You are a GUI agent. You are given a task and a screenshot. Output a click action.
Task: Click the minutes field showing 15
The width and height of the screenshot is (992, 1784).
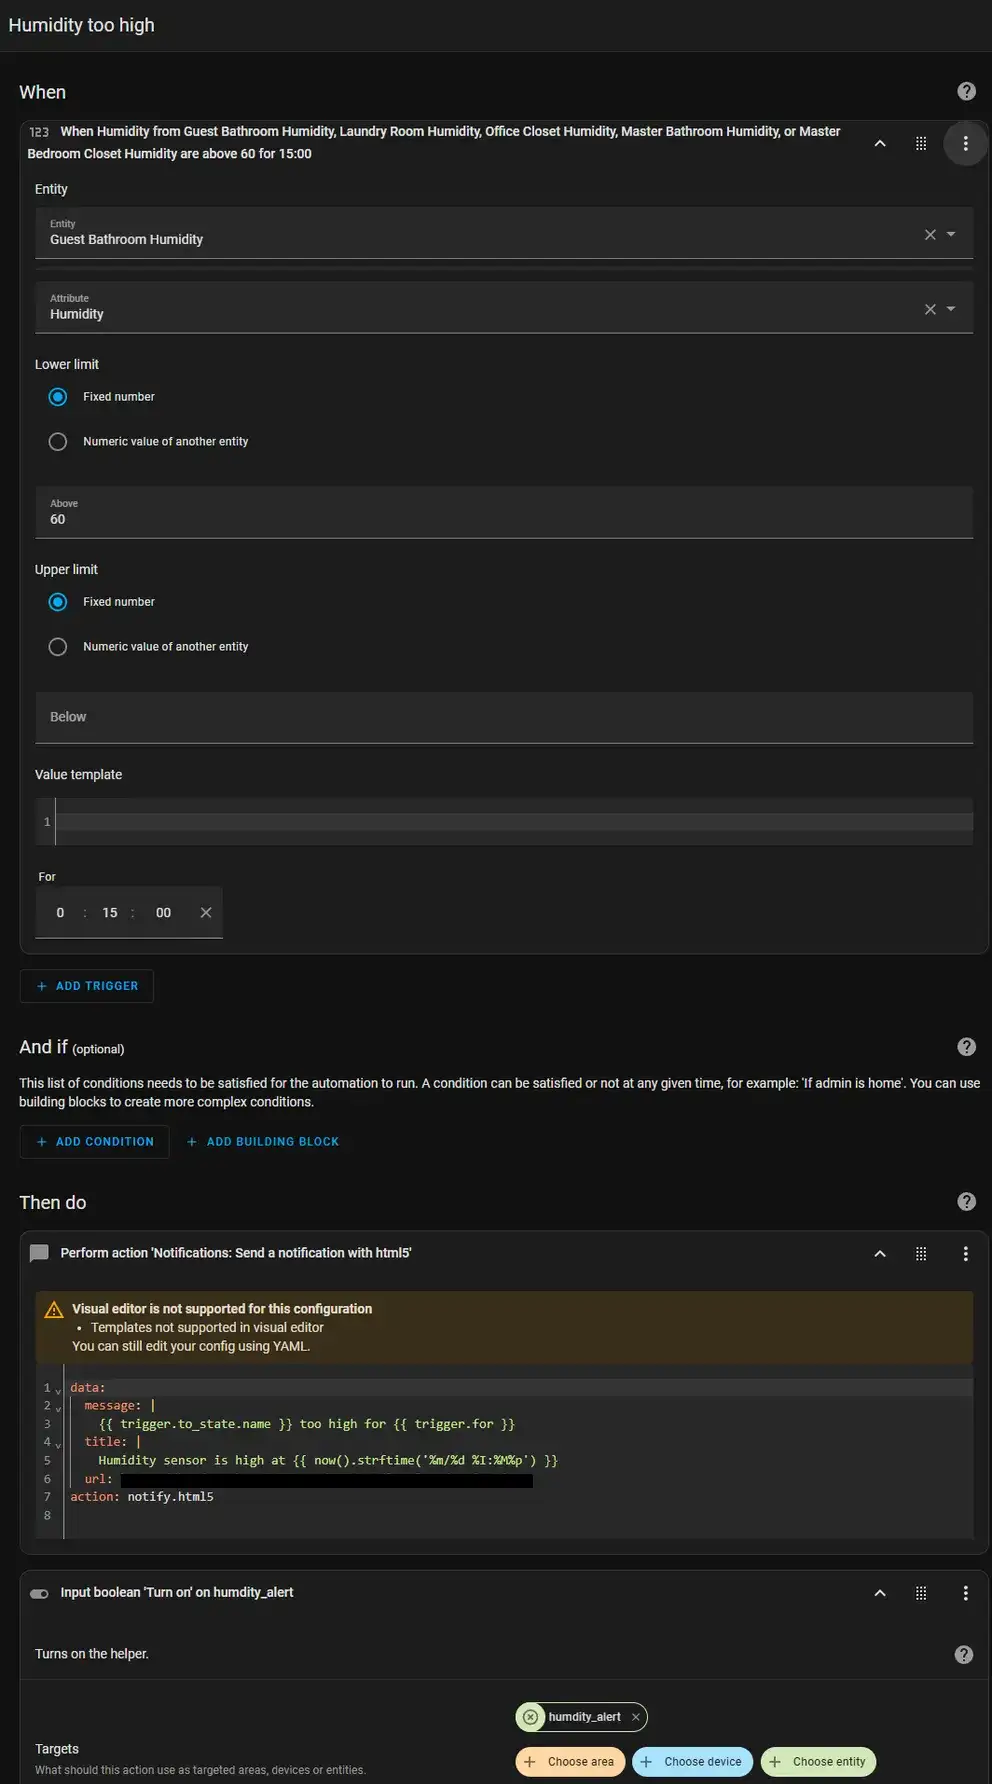point(110,912)
